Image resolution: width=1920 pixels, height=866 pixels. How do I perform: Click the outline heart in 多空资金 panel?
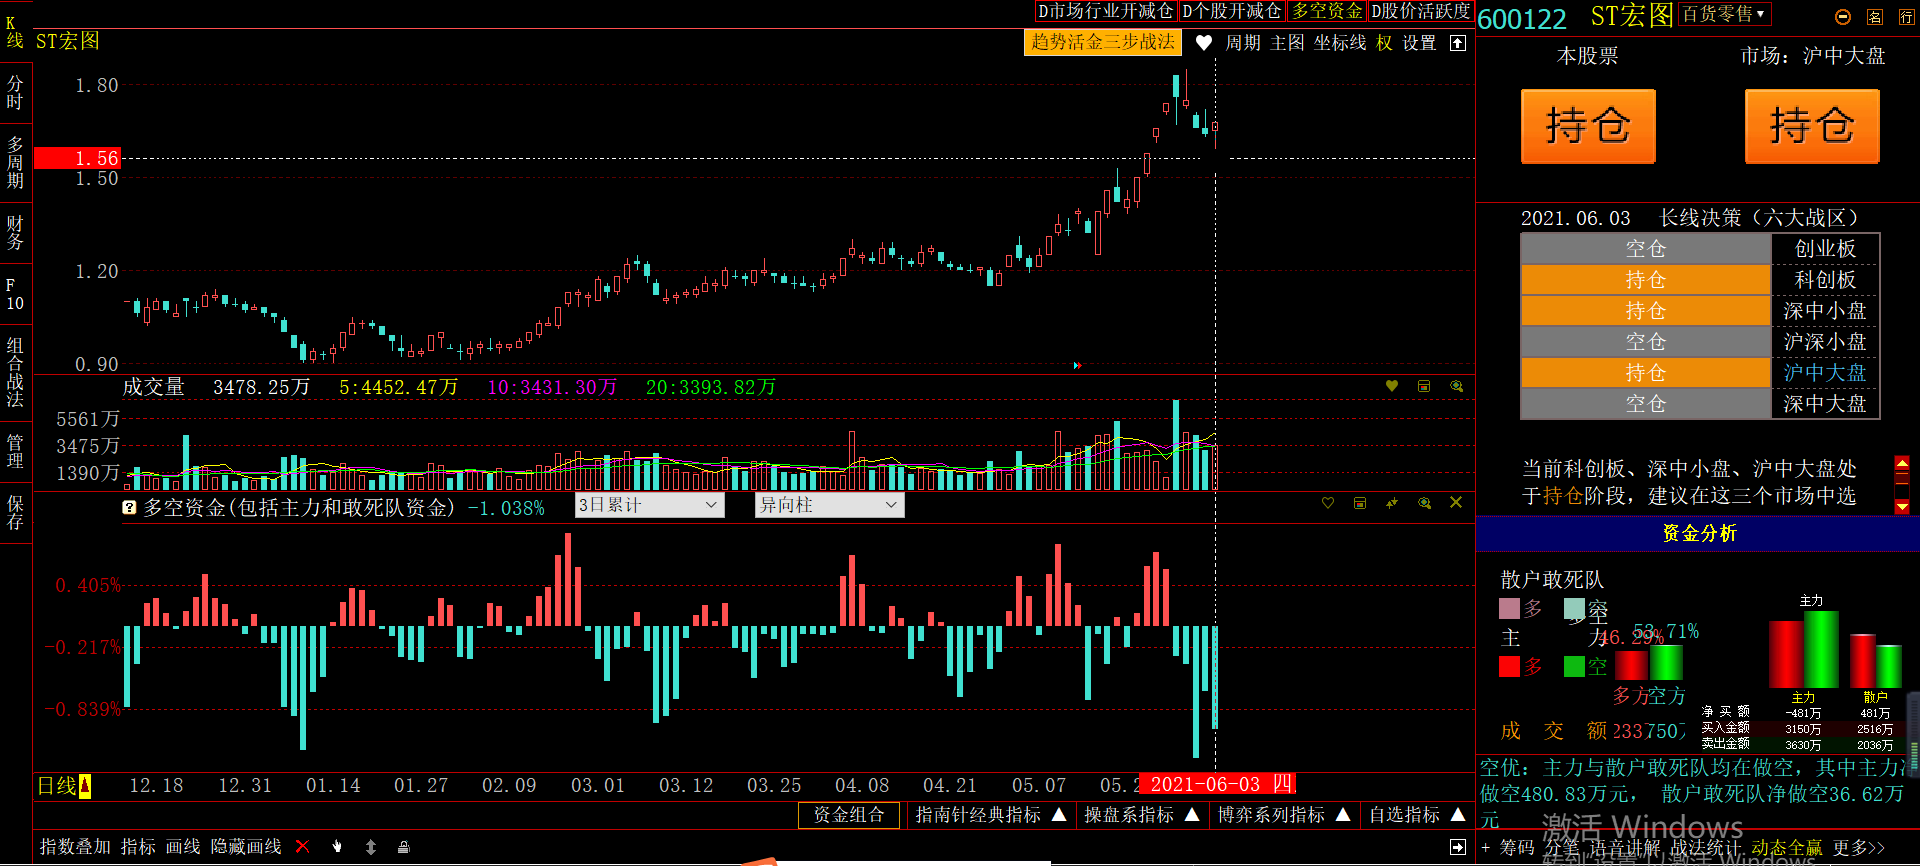[x=1328, y=503]
